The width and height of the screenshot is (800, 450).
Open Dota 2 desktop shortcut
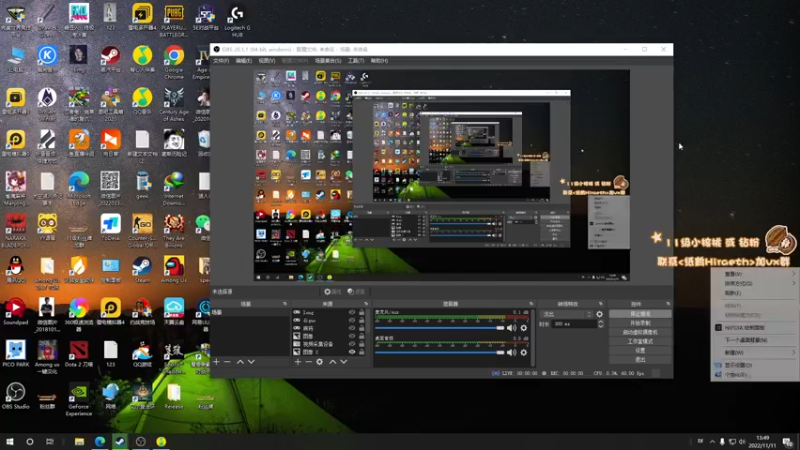click(79, 354)
